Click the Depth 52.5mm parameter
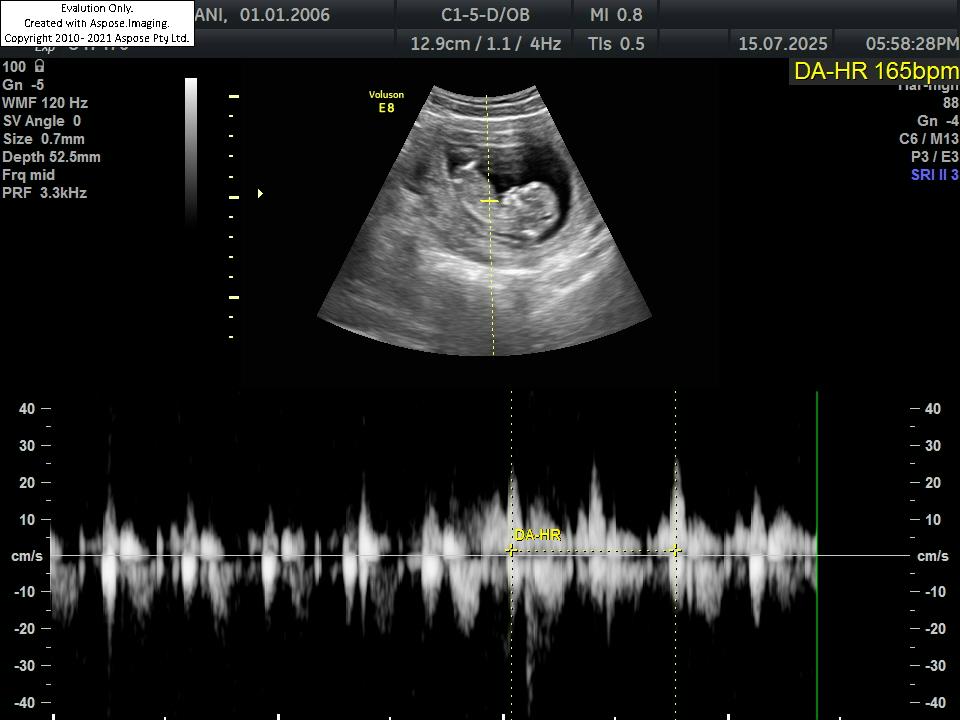960x720 pixels. (x=51, y=157)
